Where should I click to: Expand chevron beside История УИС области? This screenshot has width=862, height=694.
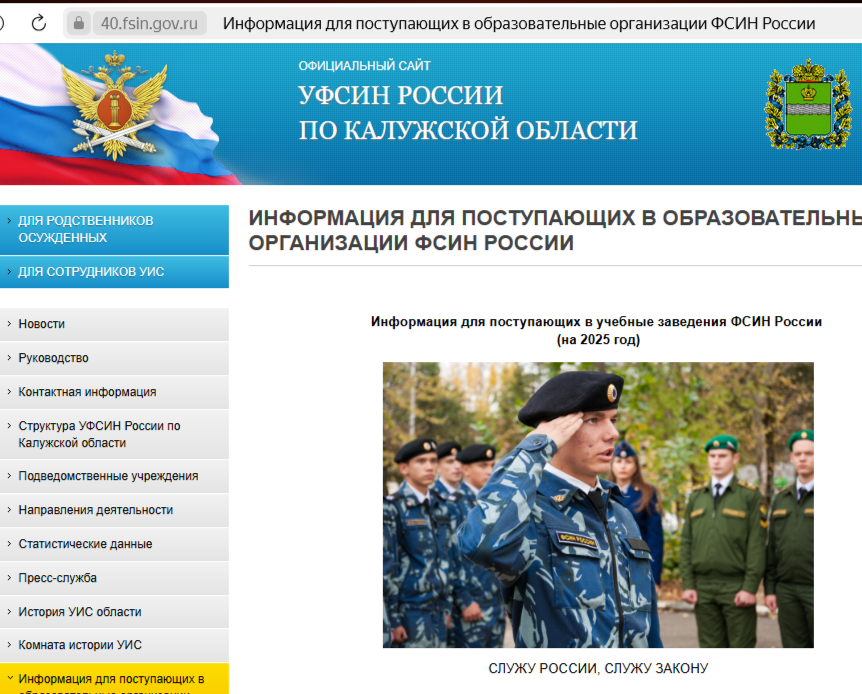[9, 612]
